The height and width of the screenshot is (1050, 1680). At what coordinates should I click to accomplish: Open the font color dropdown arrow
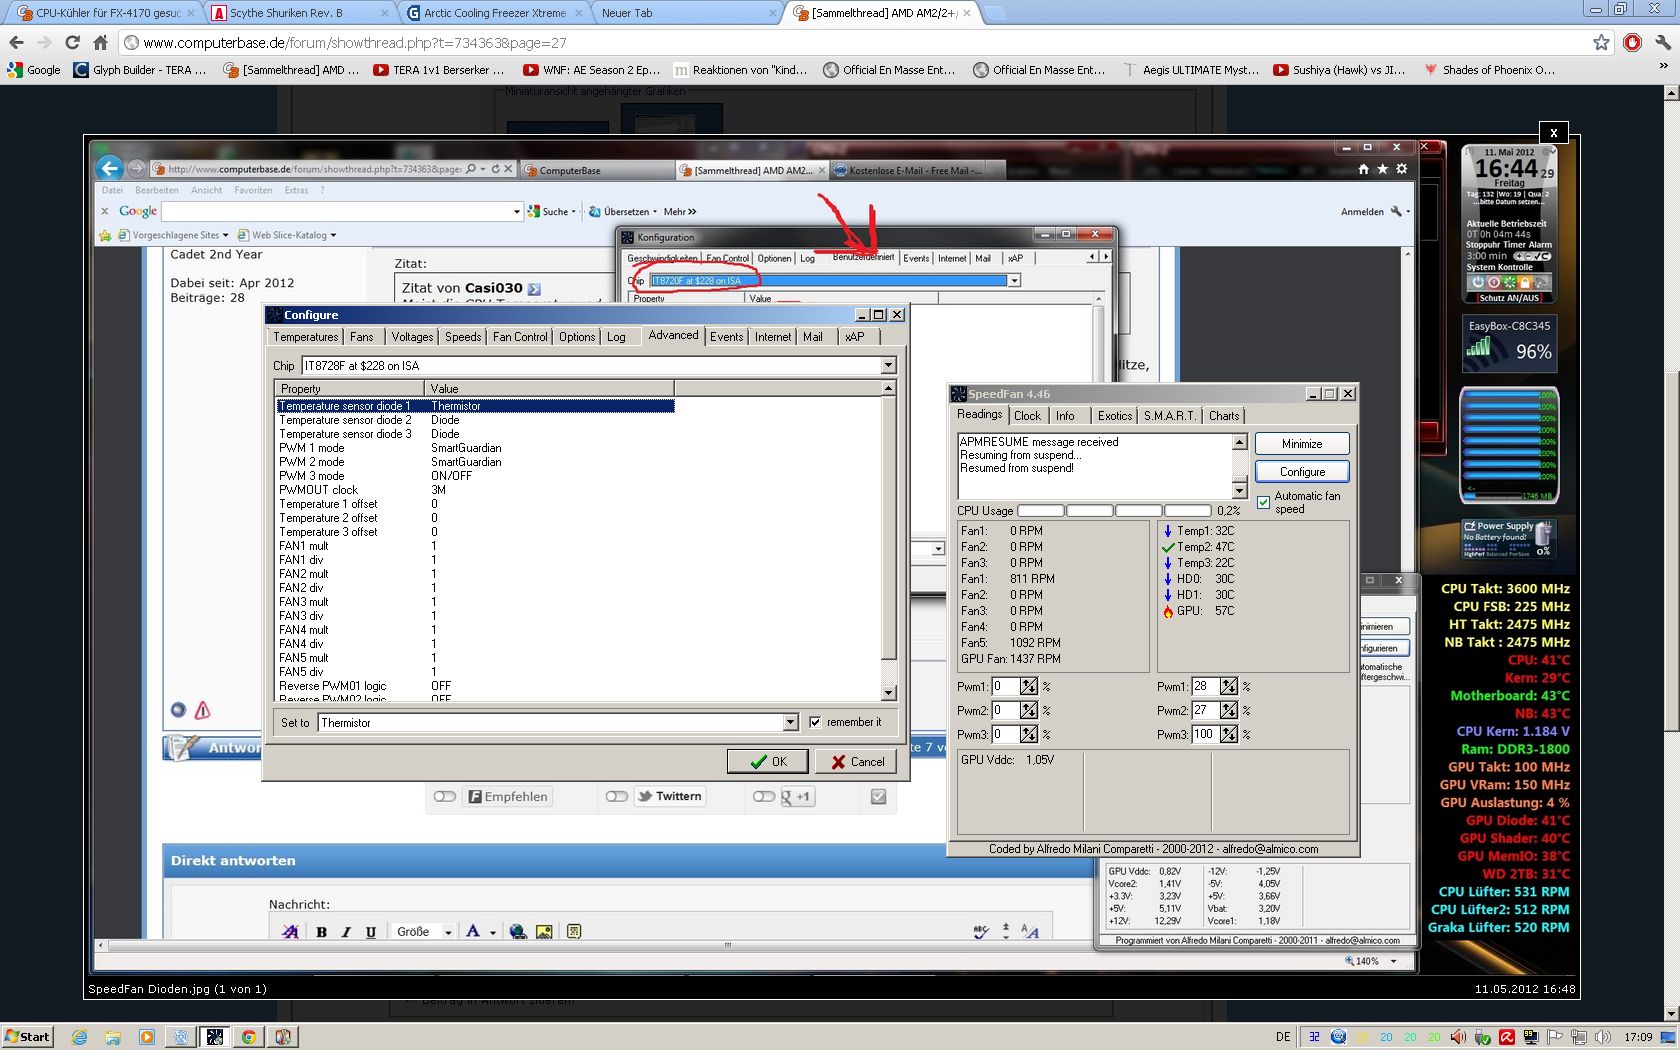(493, 932)
